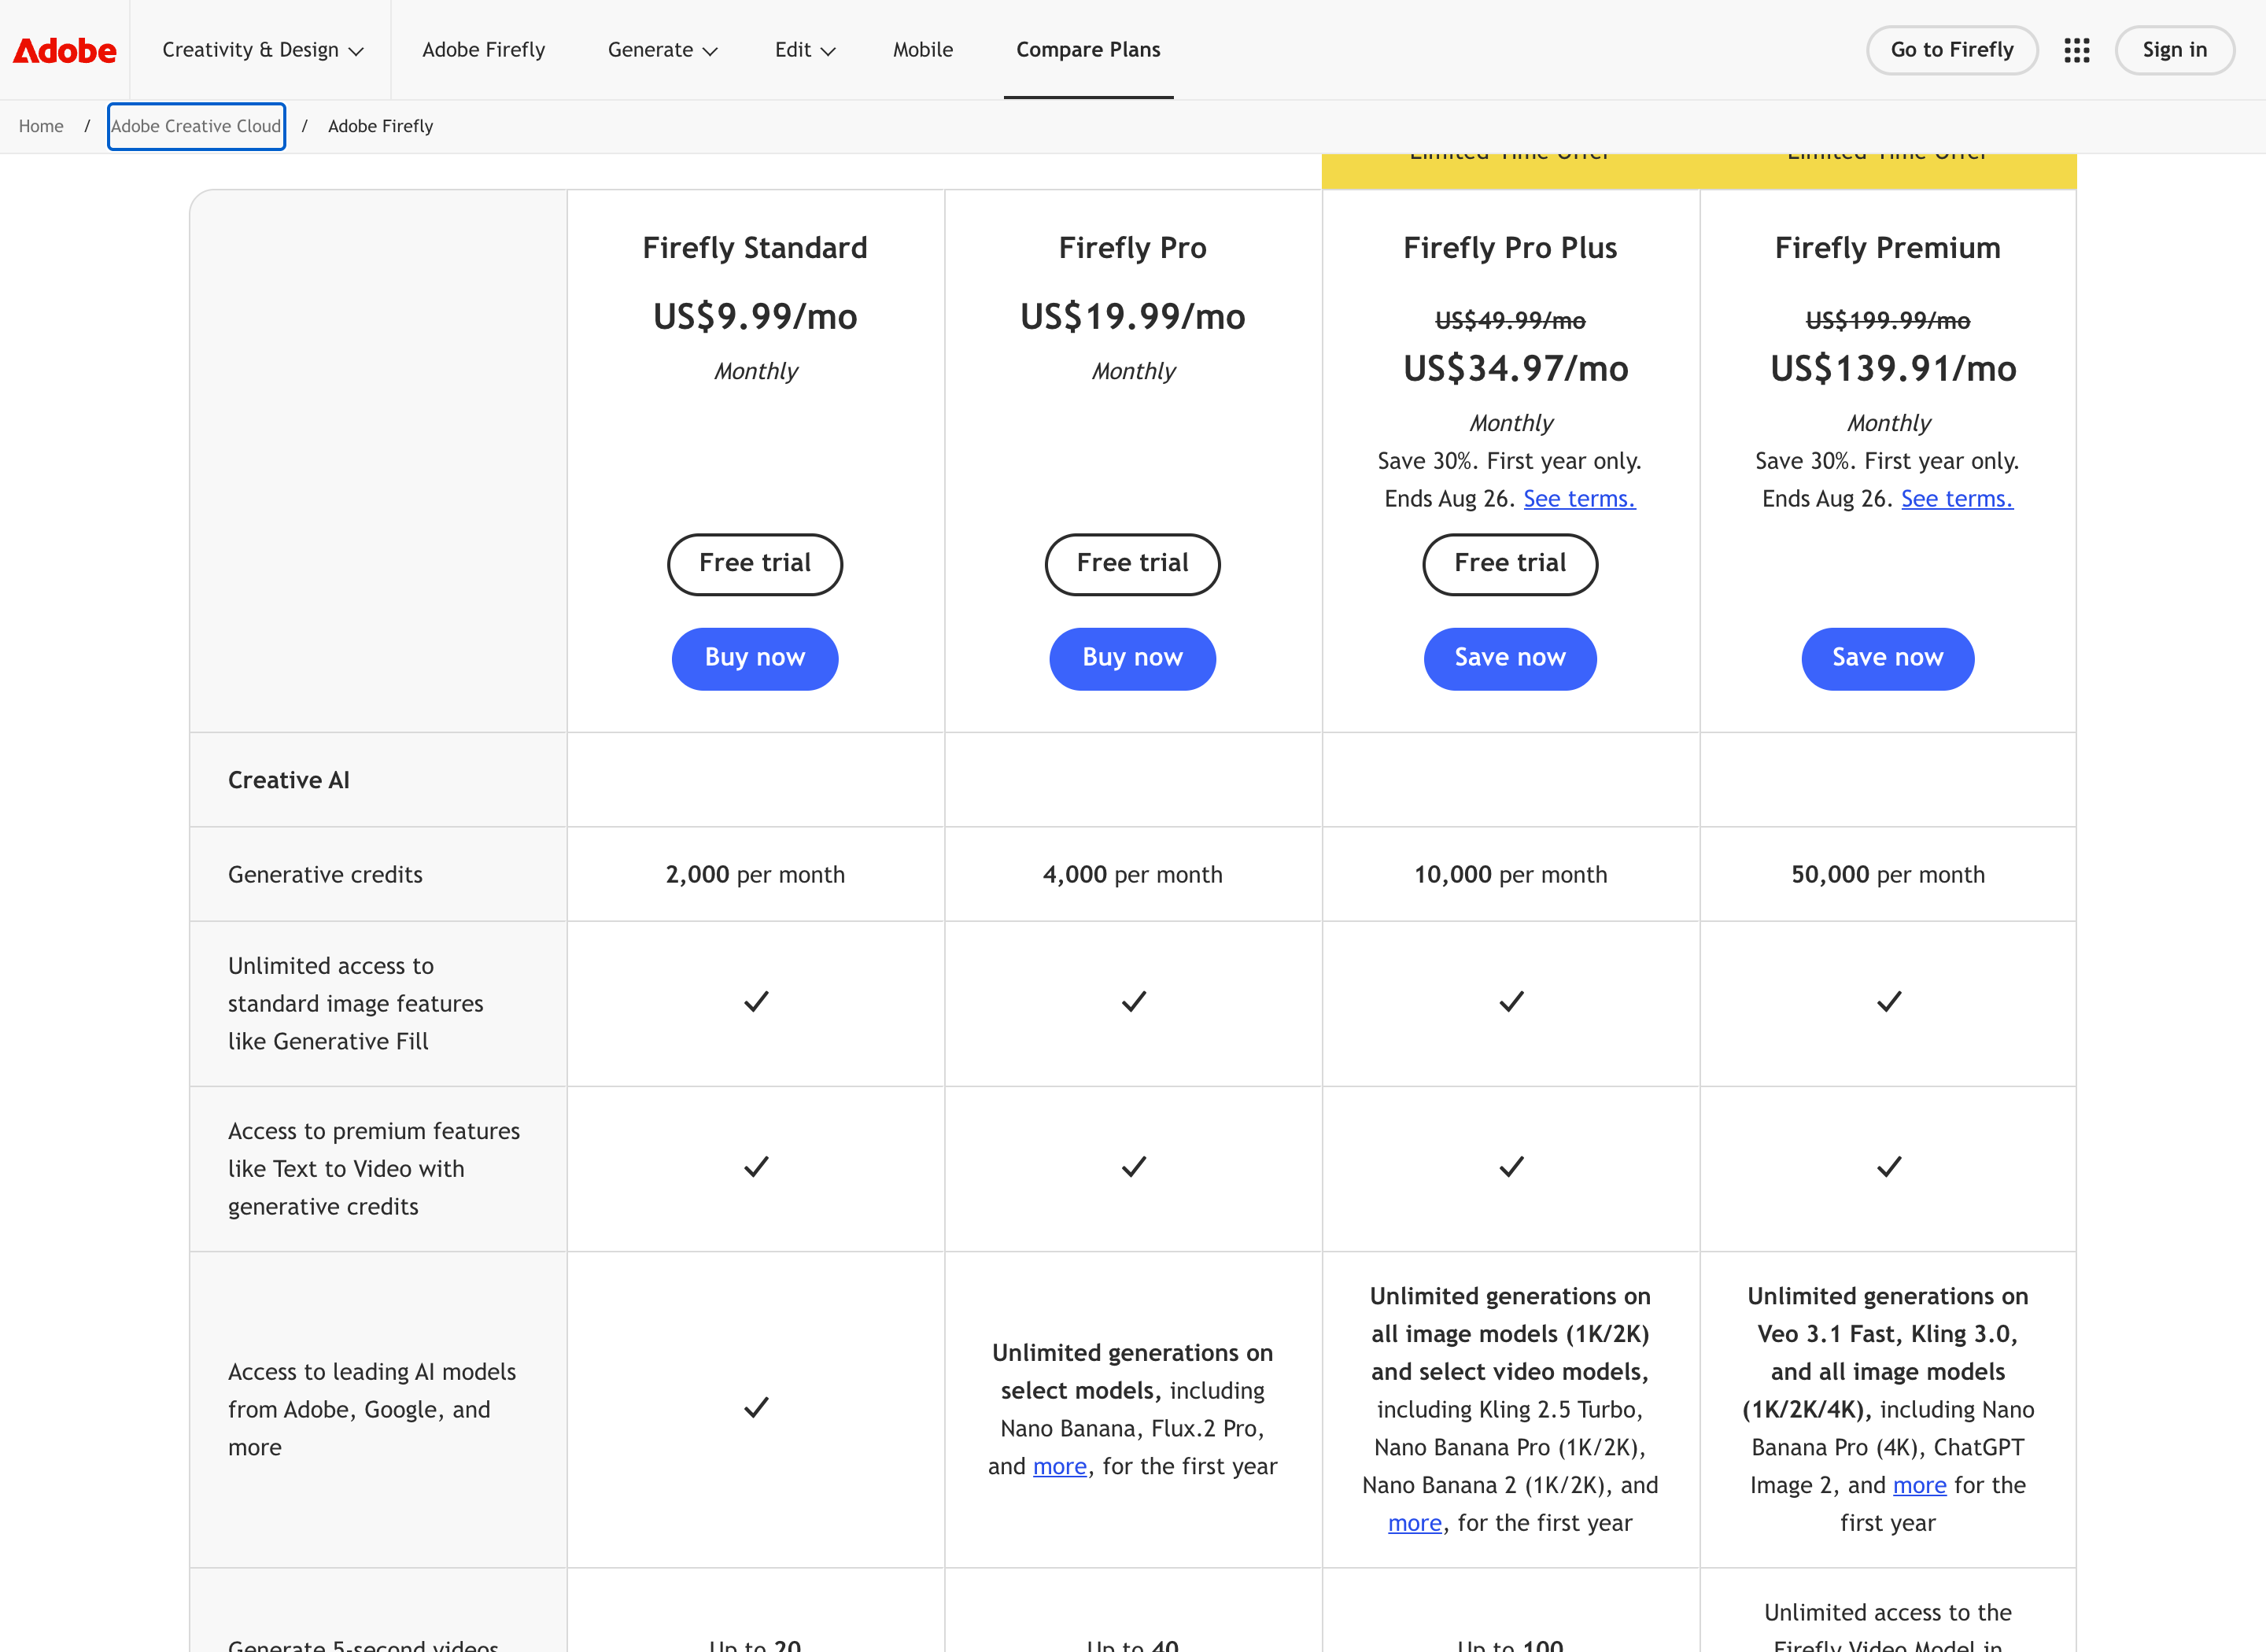2266x1652 pixels.
Task: Click the Firefly Standard plan heading
Action: click(x=755, y=248)
